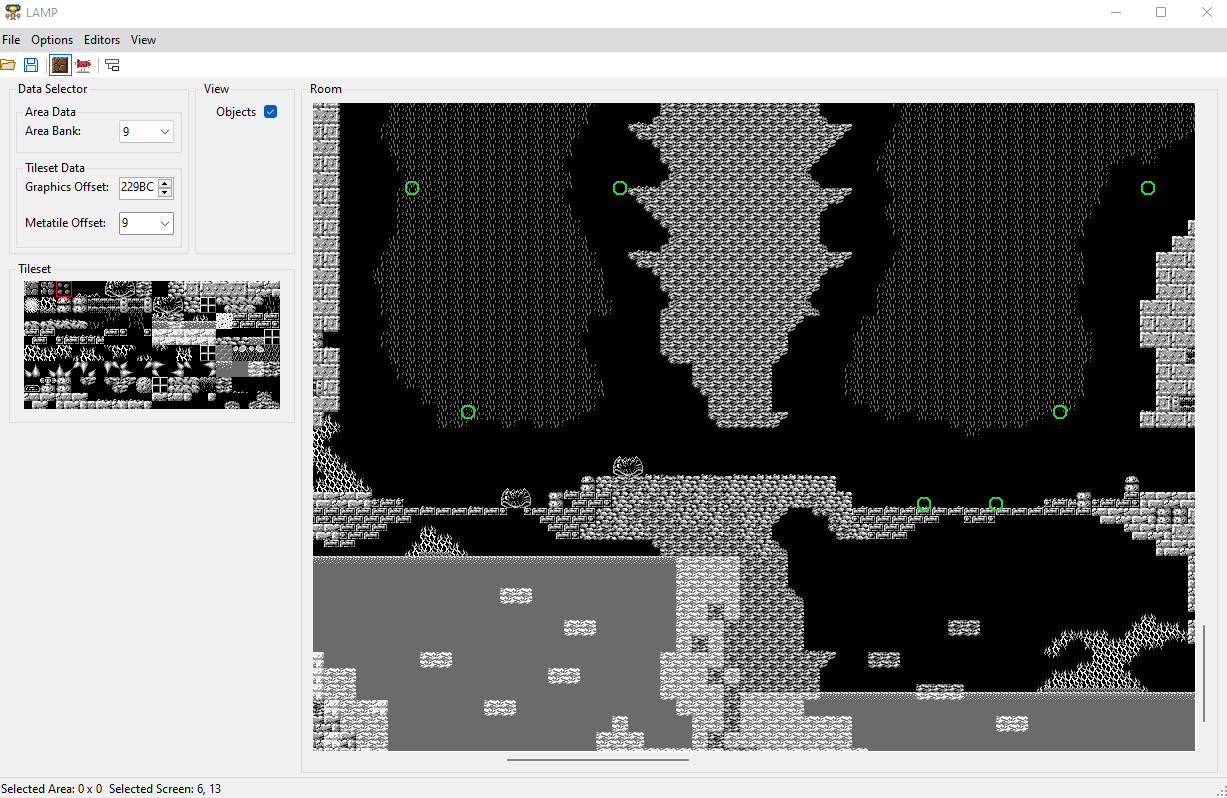Select the red-highlighted tile in the Tileset
The height and width of the screenshot is (798, 1227).
64,289
